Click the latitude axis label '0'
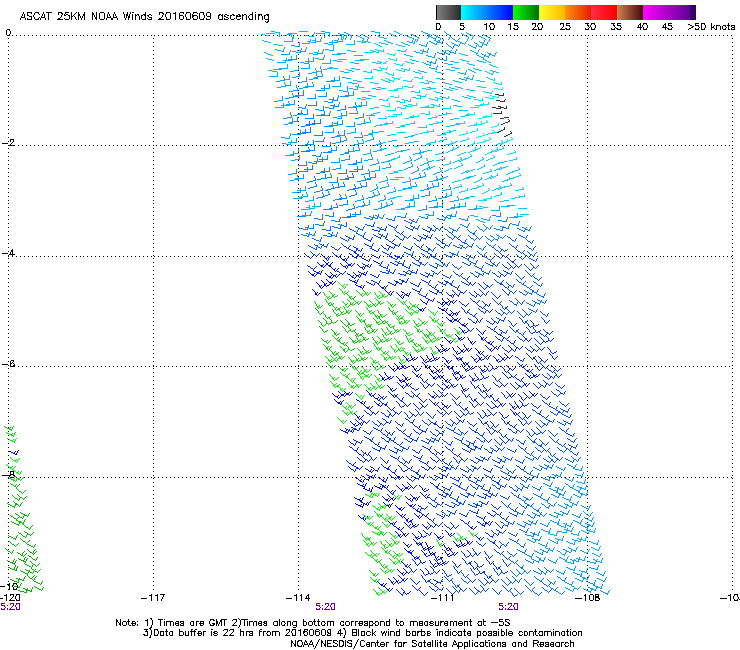 point(8,33)
